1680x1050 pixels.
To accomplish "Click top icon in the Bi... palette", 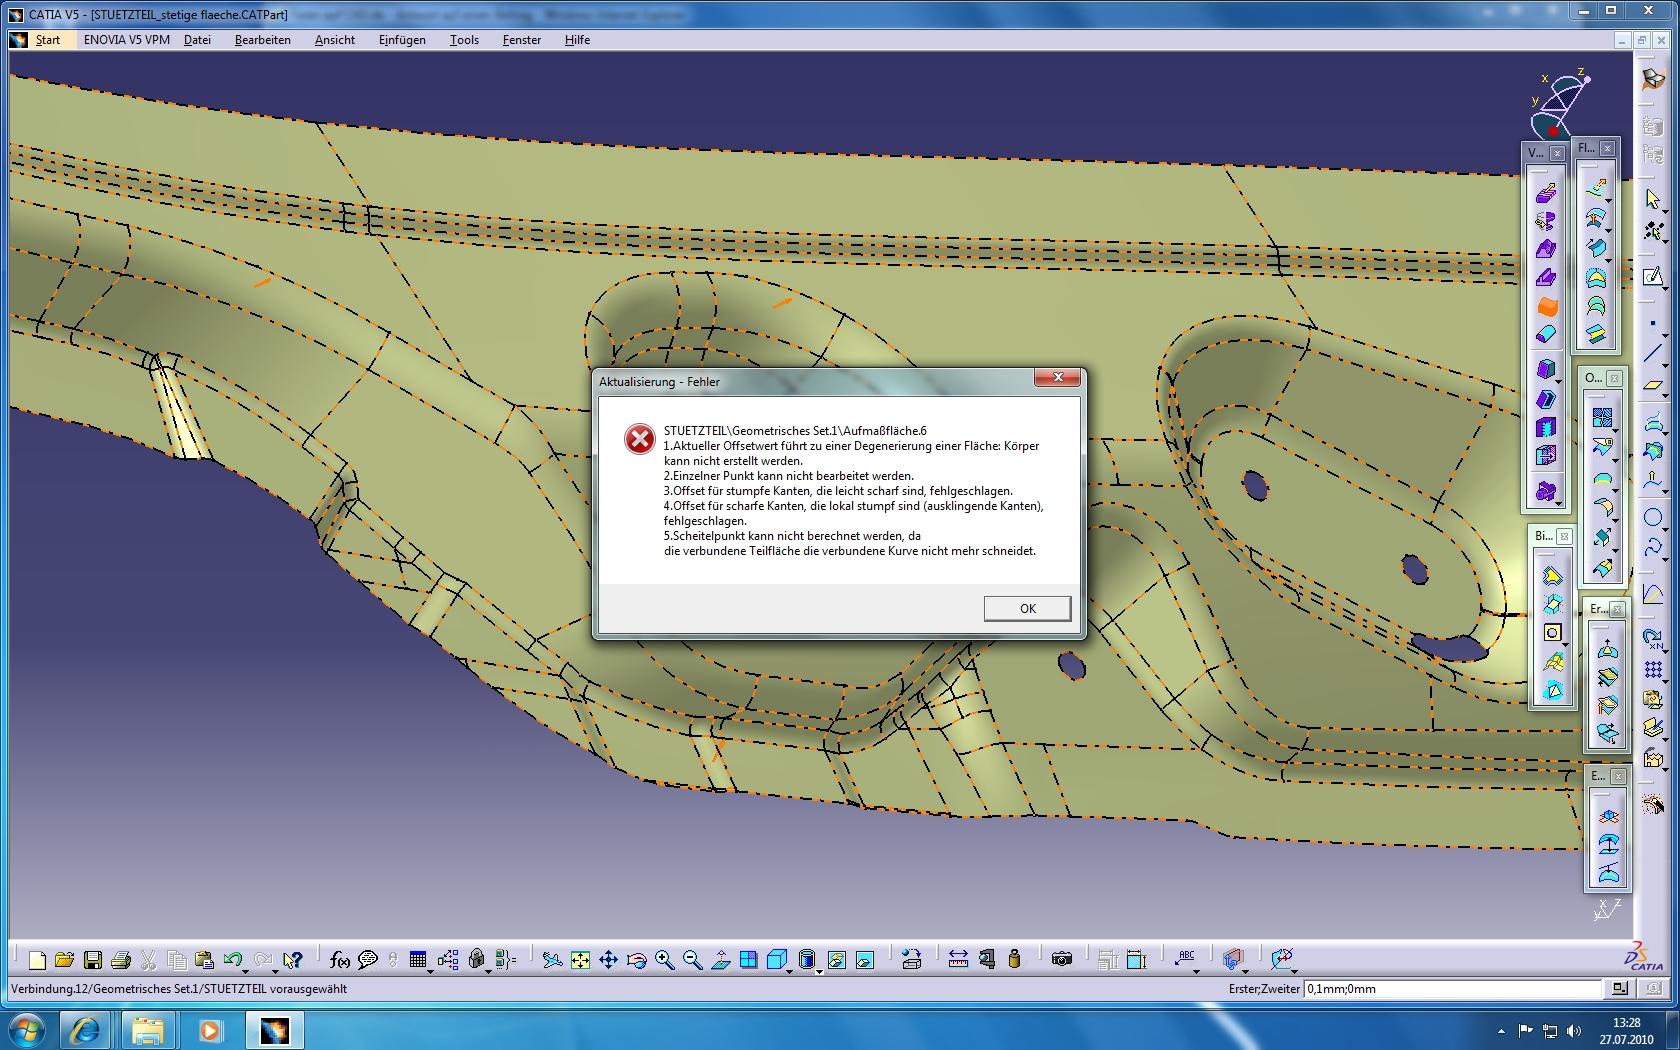I will tap(1552, 575).
